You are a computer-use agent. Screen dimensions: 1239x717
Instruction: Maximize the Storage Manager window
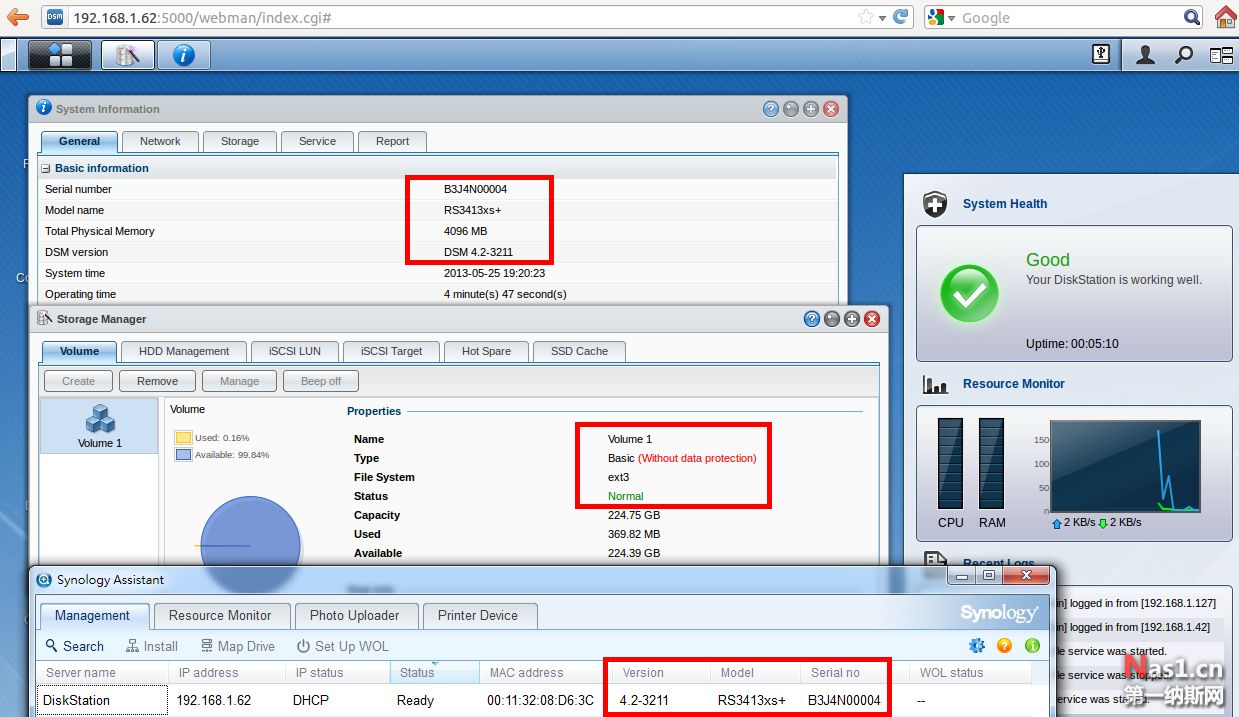click(852, 319)
